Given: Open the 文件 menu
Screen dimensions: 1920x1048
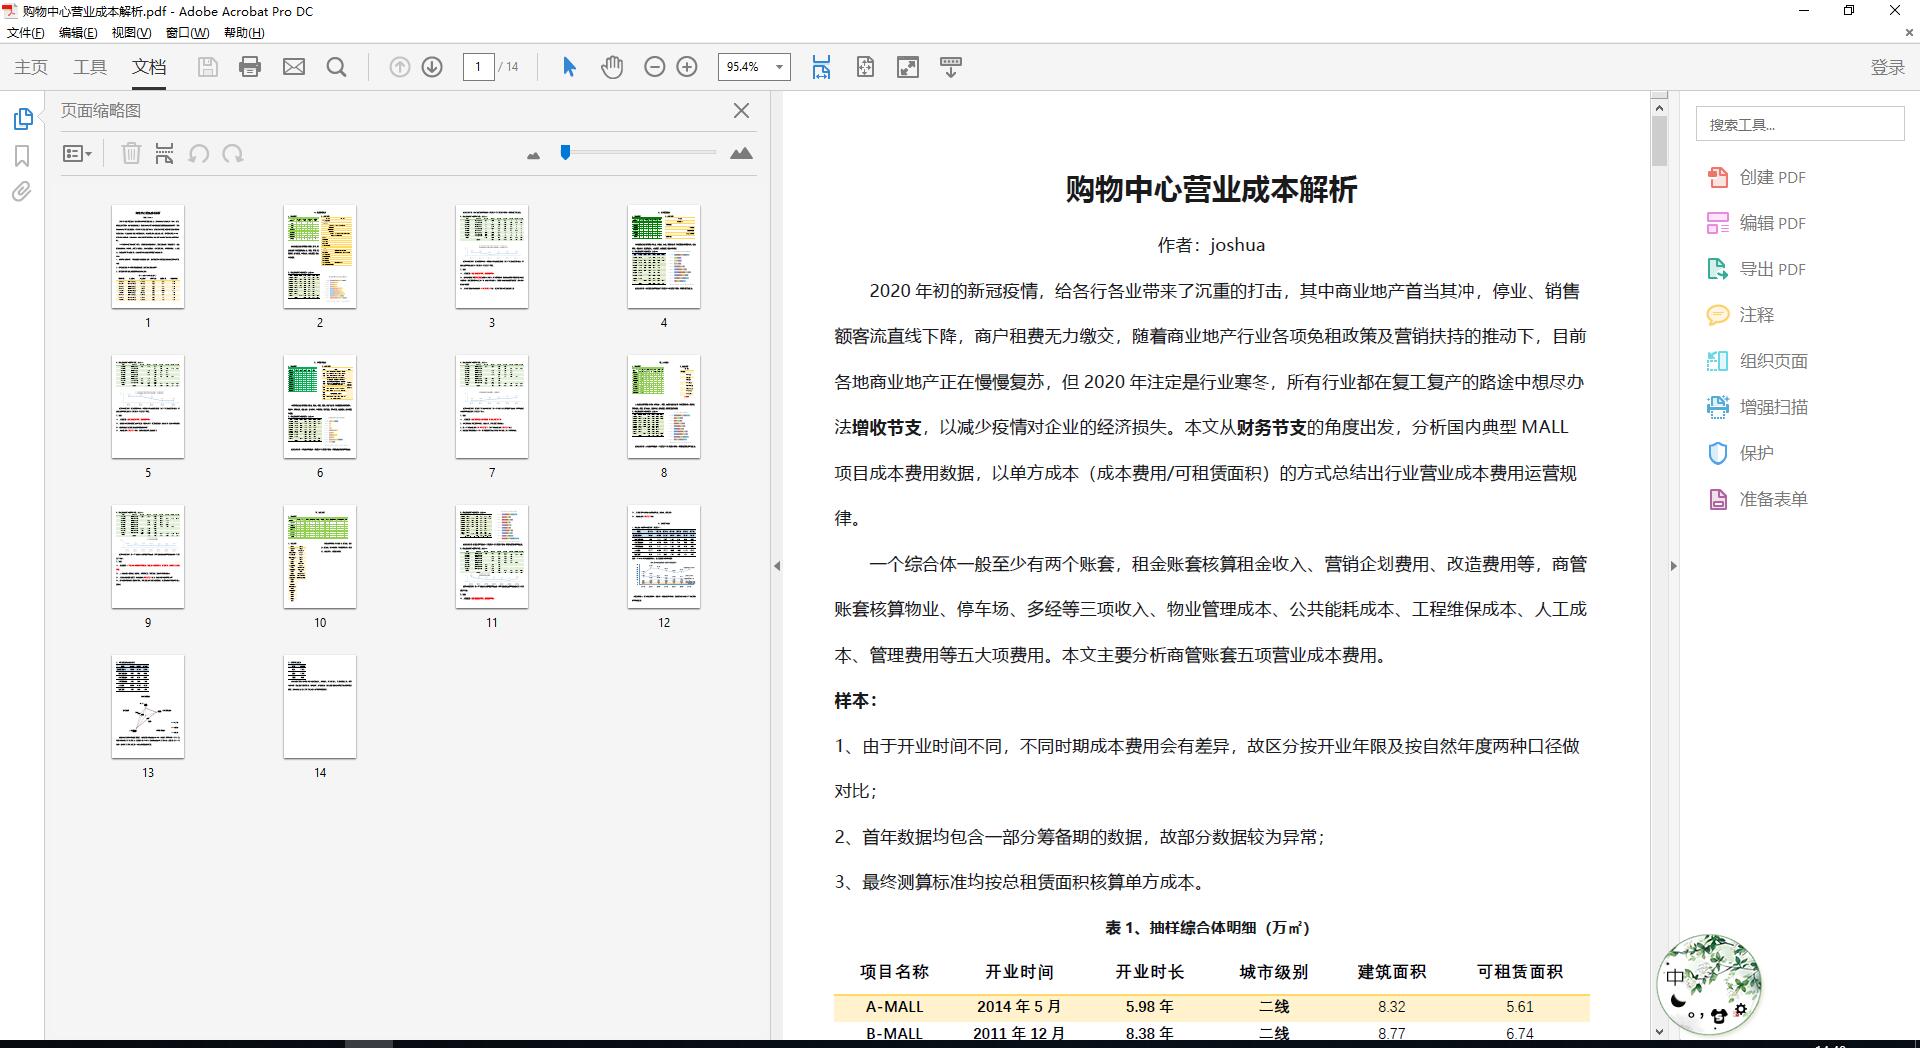Looking at the screenshot, I should click(26, 33).
